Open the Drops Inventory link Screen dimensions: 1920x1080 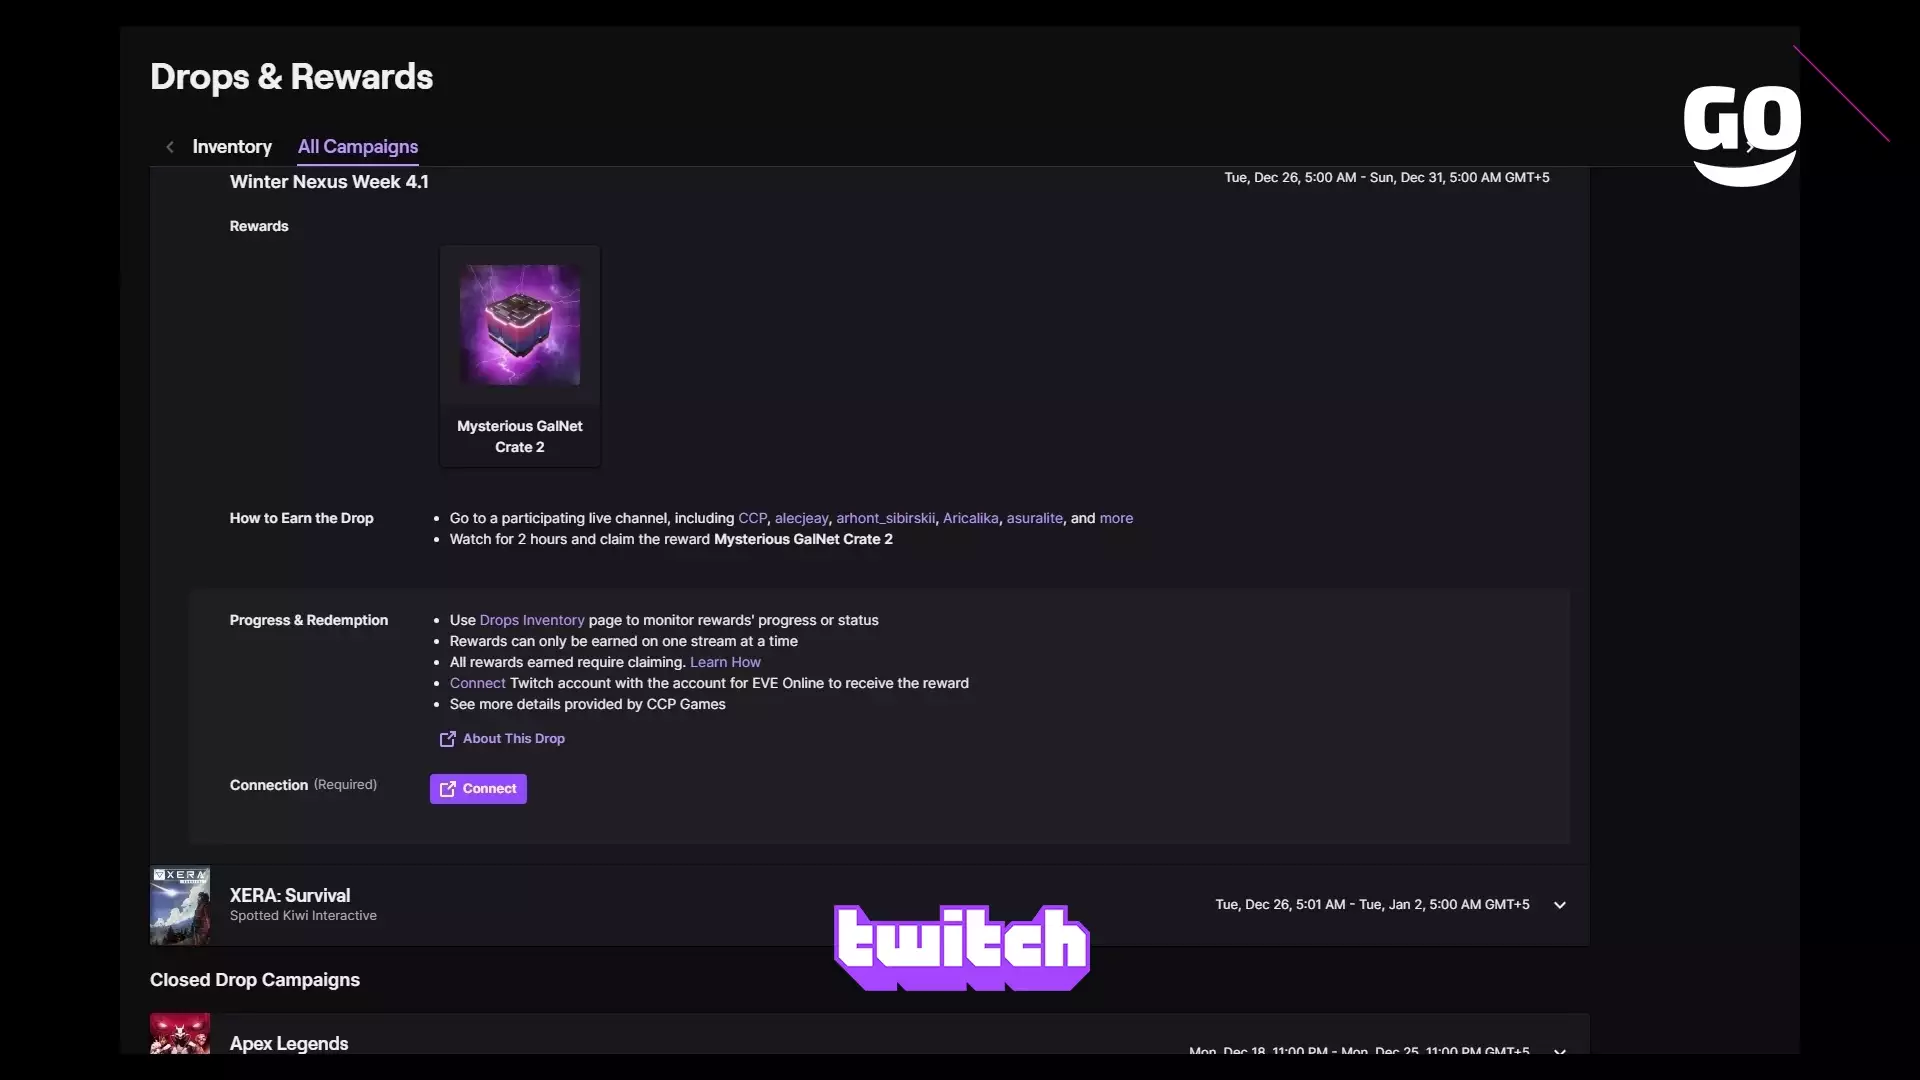coord(532,620)
